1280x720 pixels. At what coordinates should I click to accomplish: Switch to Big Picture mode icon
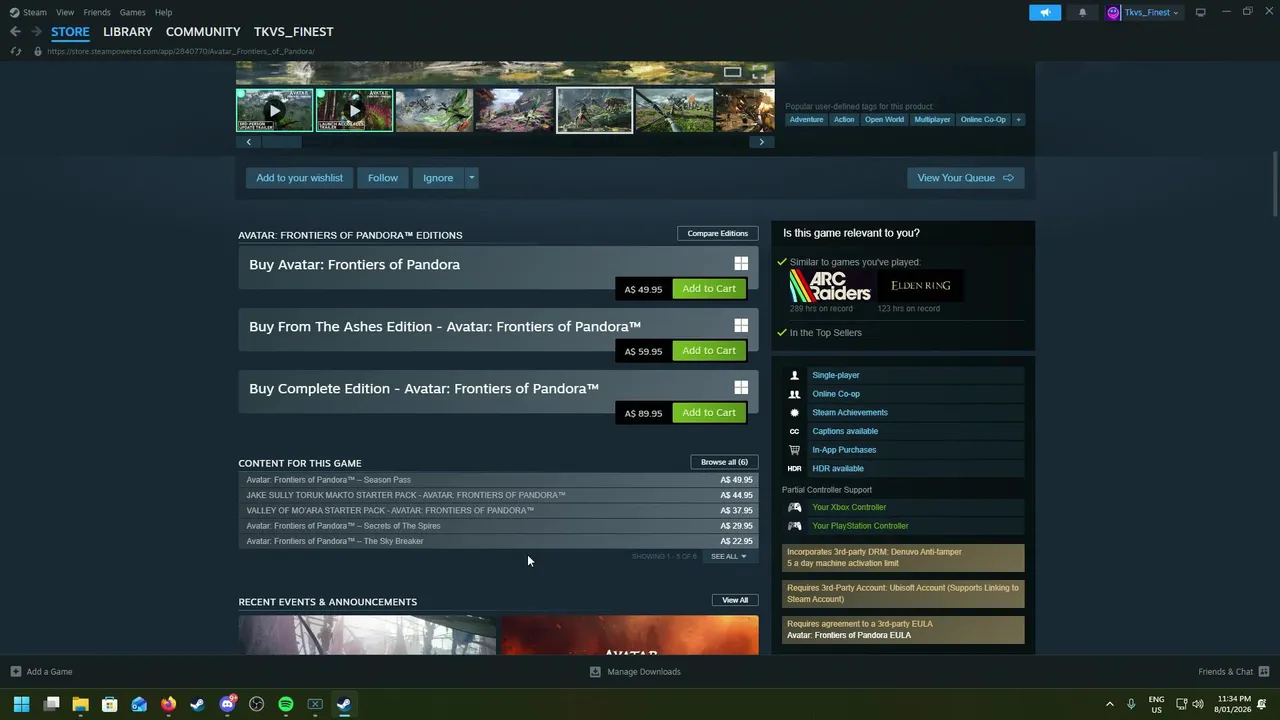(x=1200, y=12)
